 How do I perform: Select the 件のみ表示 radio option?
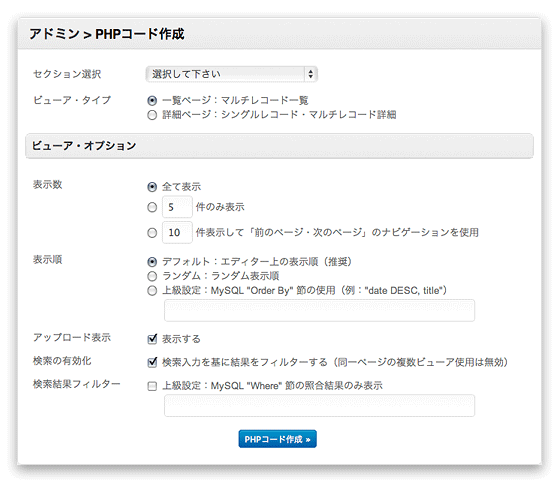click(x=152, y=207)
